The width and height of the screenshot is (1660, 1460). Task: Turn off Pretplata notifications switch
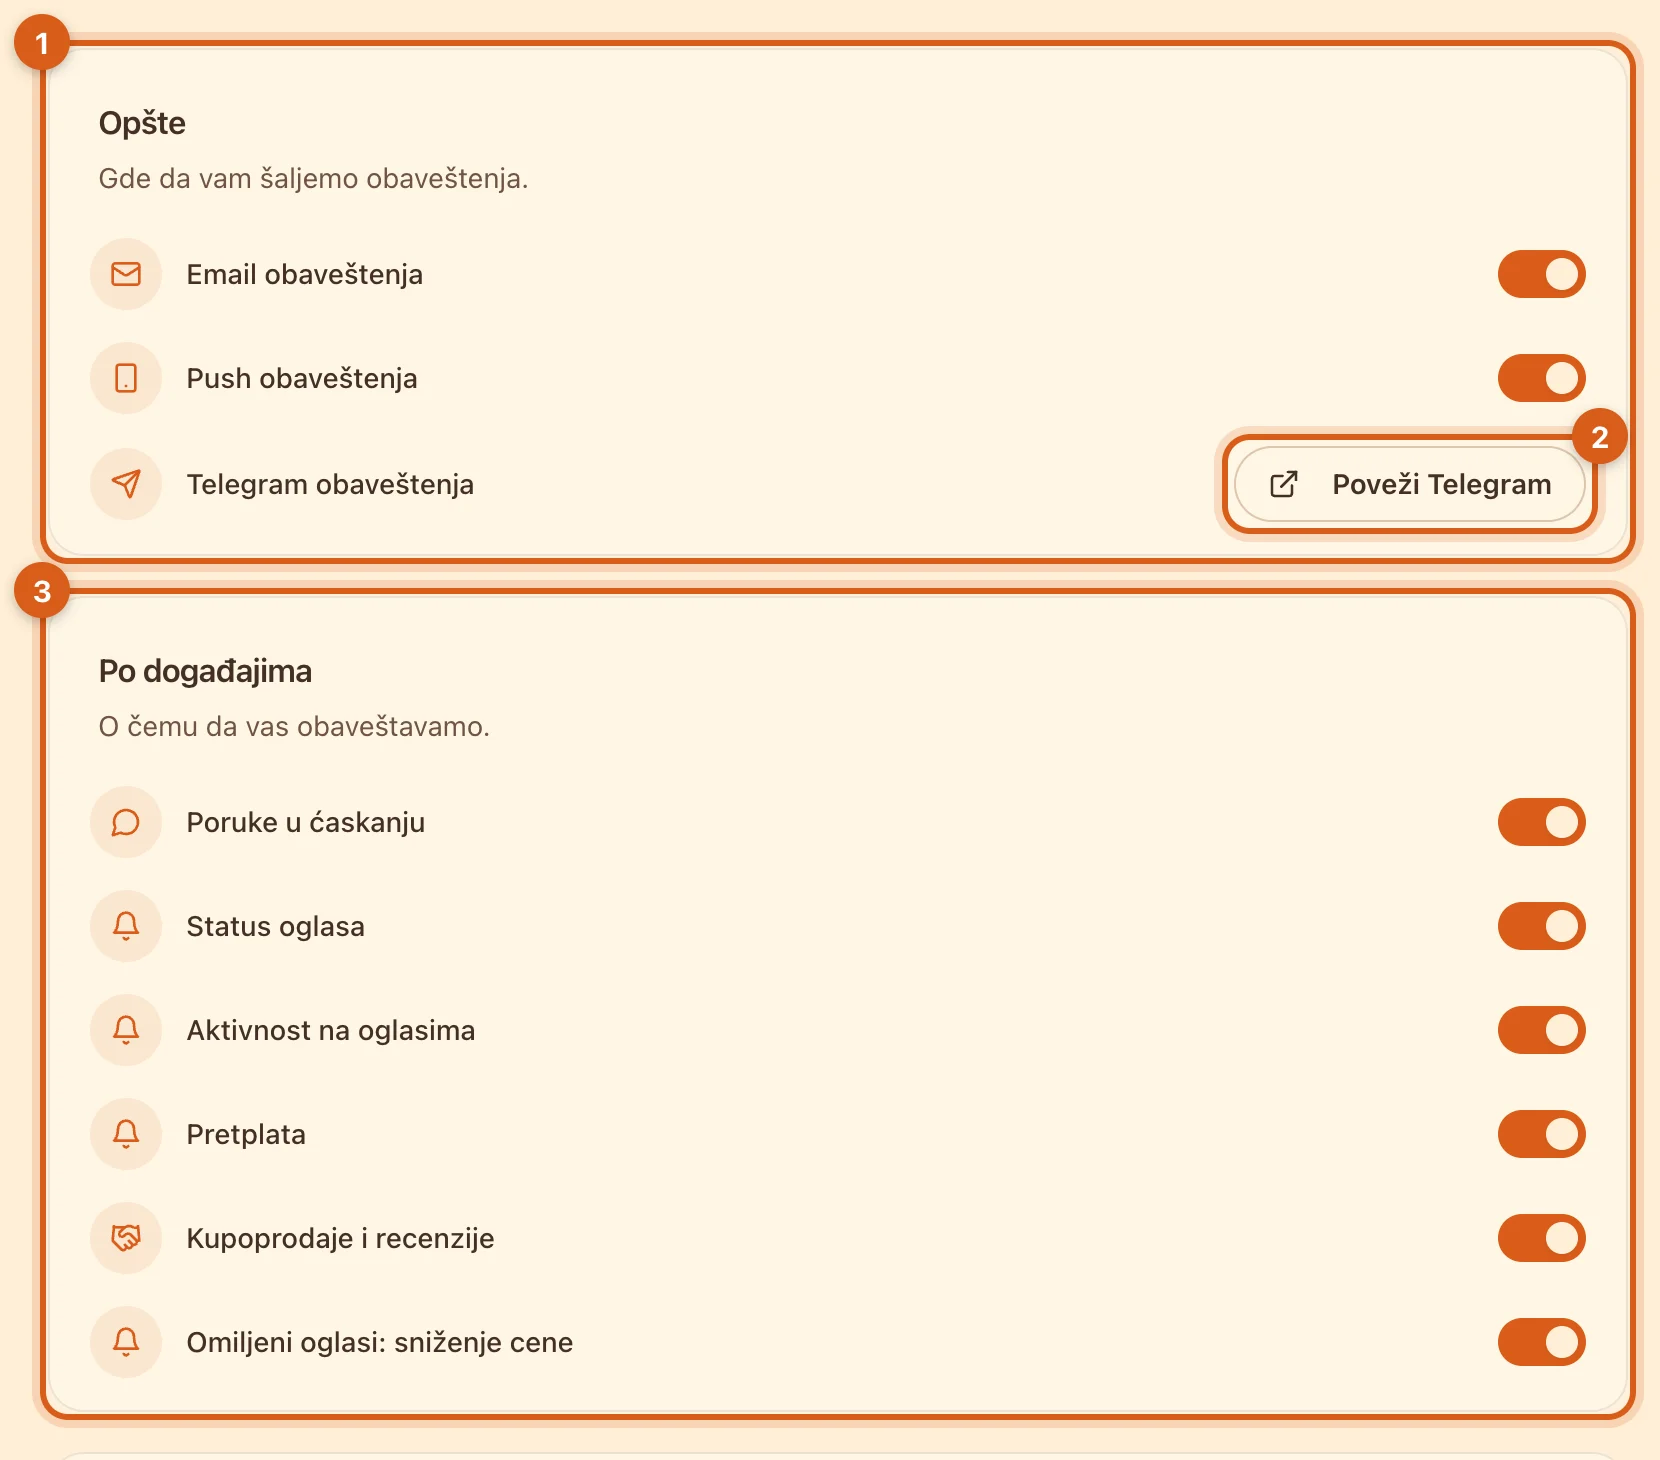click(1541, 1134)
